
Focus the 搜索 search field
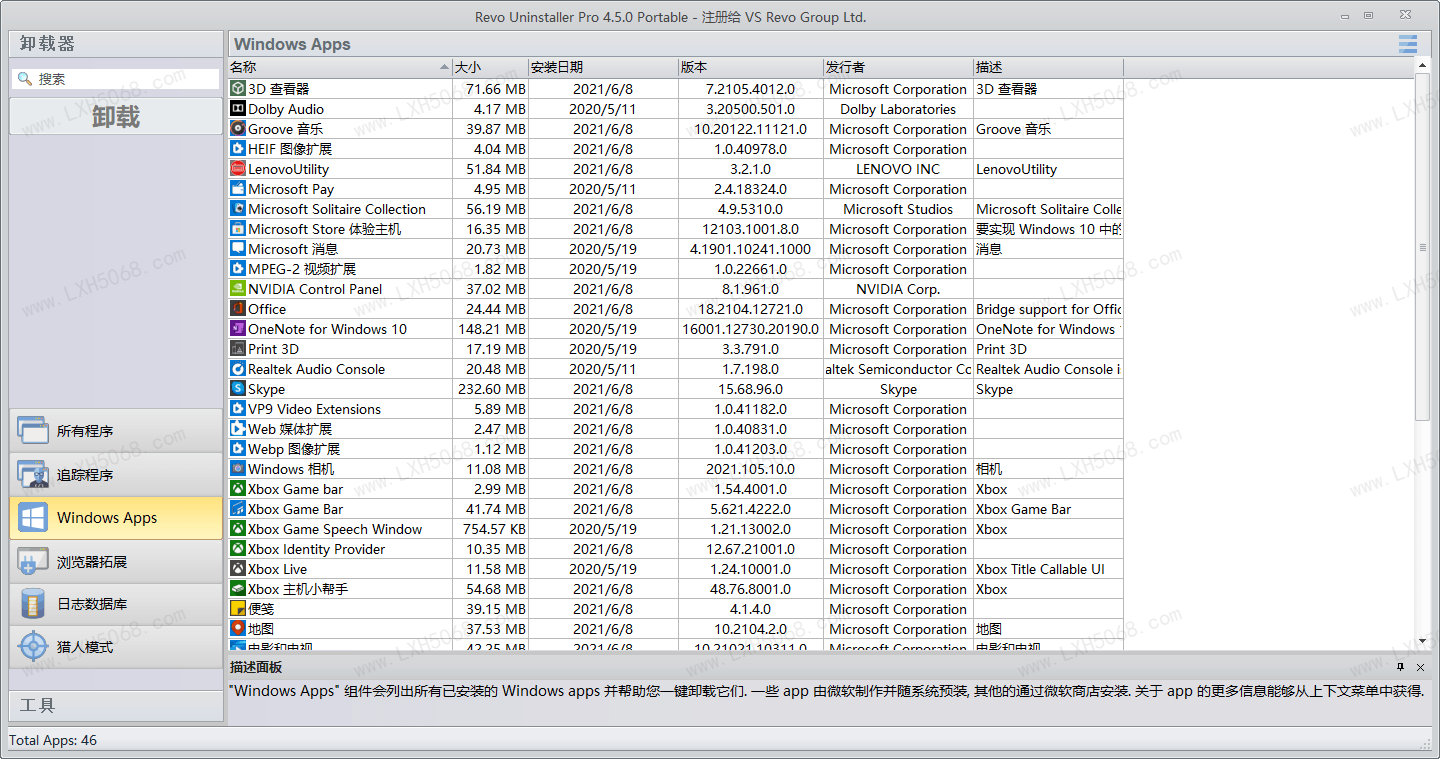point(116,79)
